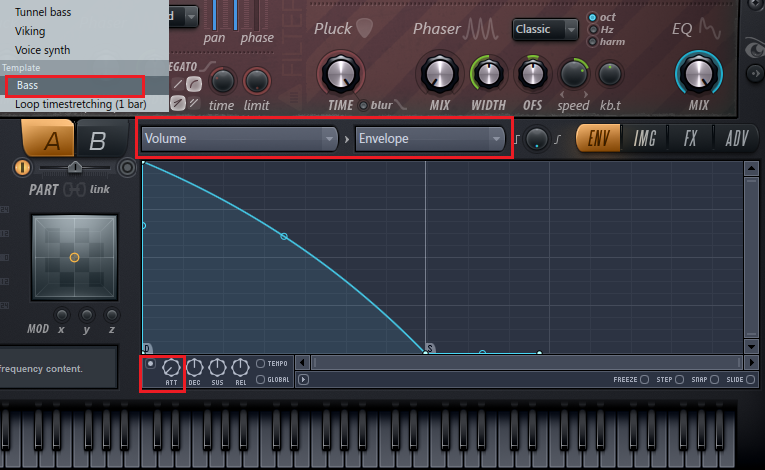
Task: Expand the Classic phaser type dropdown
Action: (545, 29)
